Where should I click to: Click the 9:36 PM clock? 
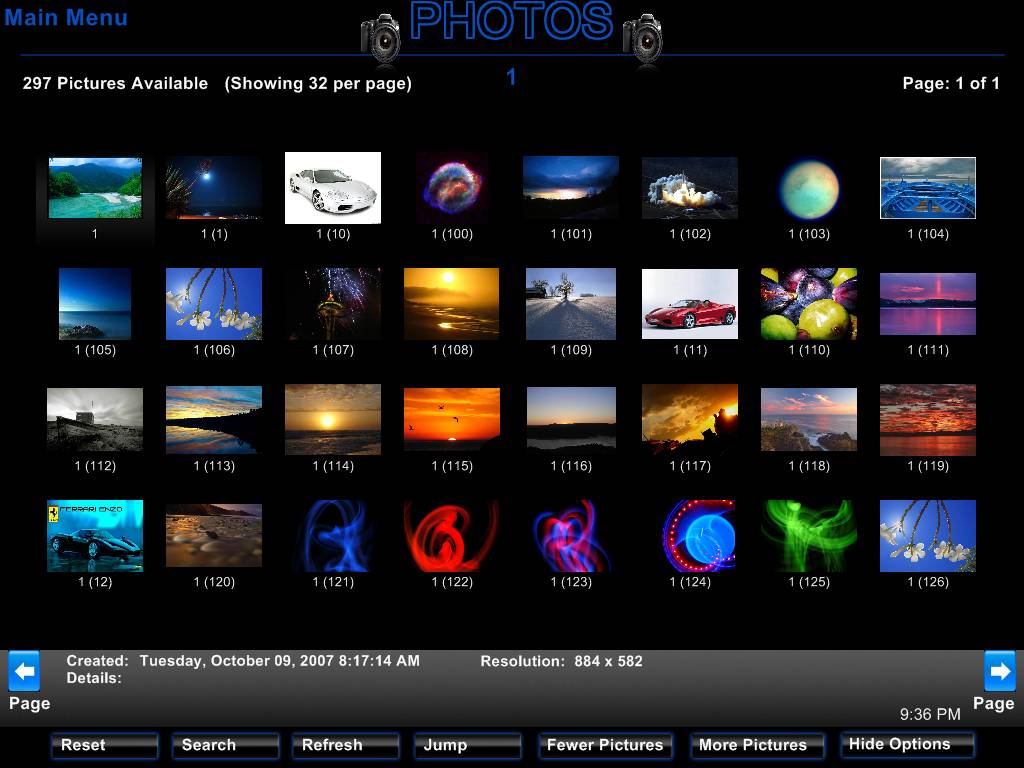[x=930, y=714]
